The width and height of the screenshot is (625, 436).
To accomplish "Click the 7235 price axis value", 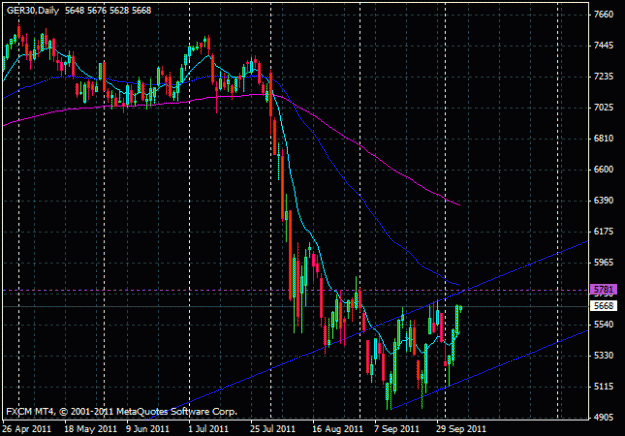I will 603,77.
